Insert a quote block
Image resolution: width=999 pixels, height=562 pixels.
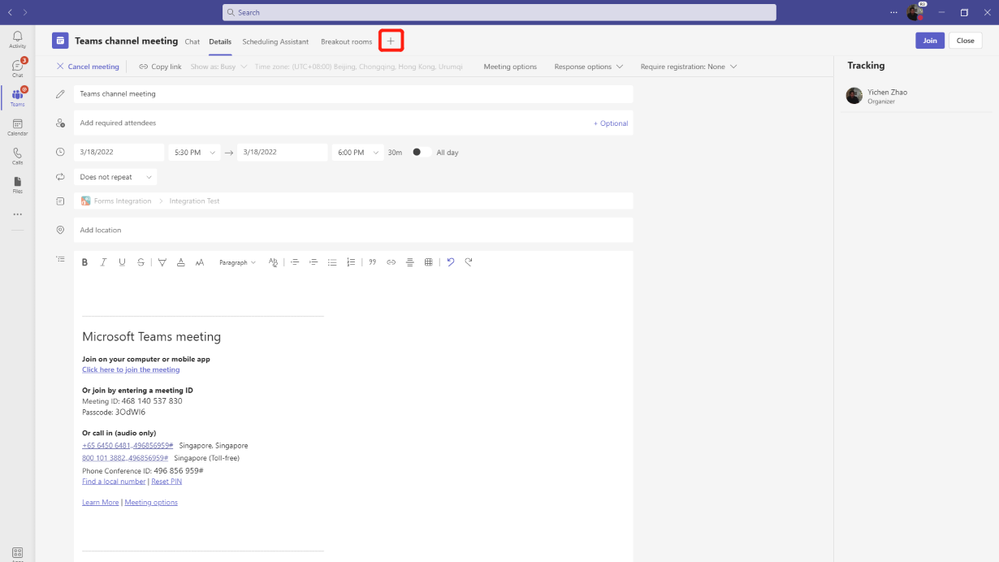pos(372,262)
